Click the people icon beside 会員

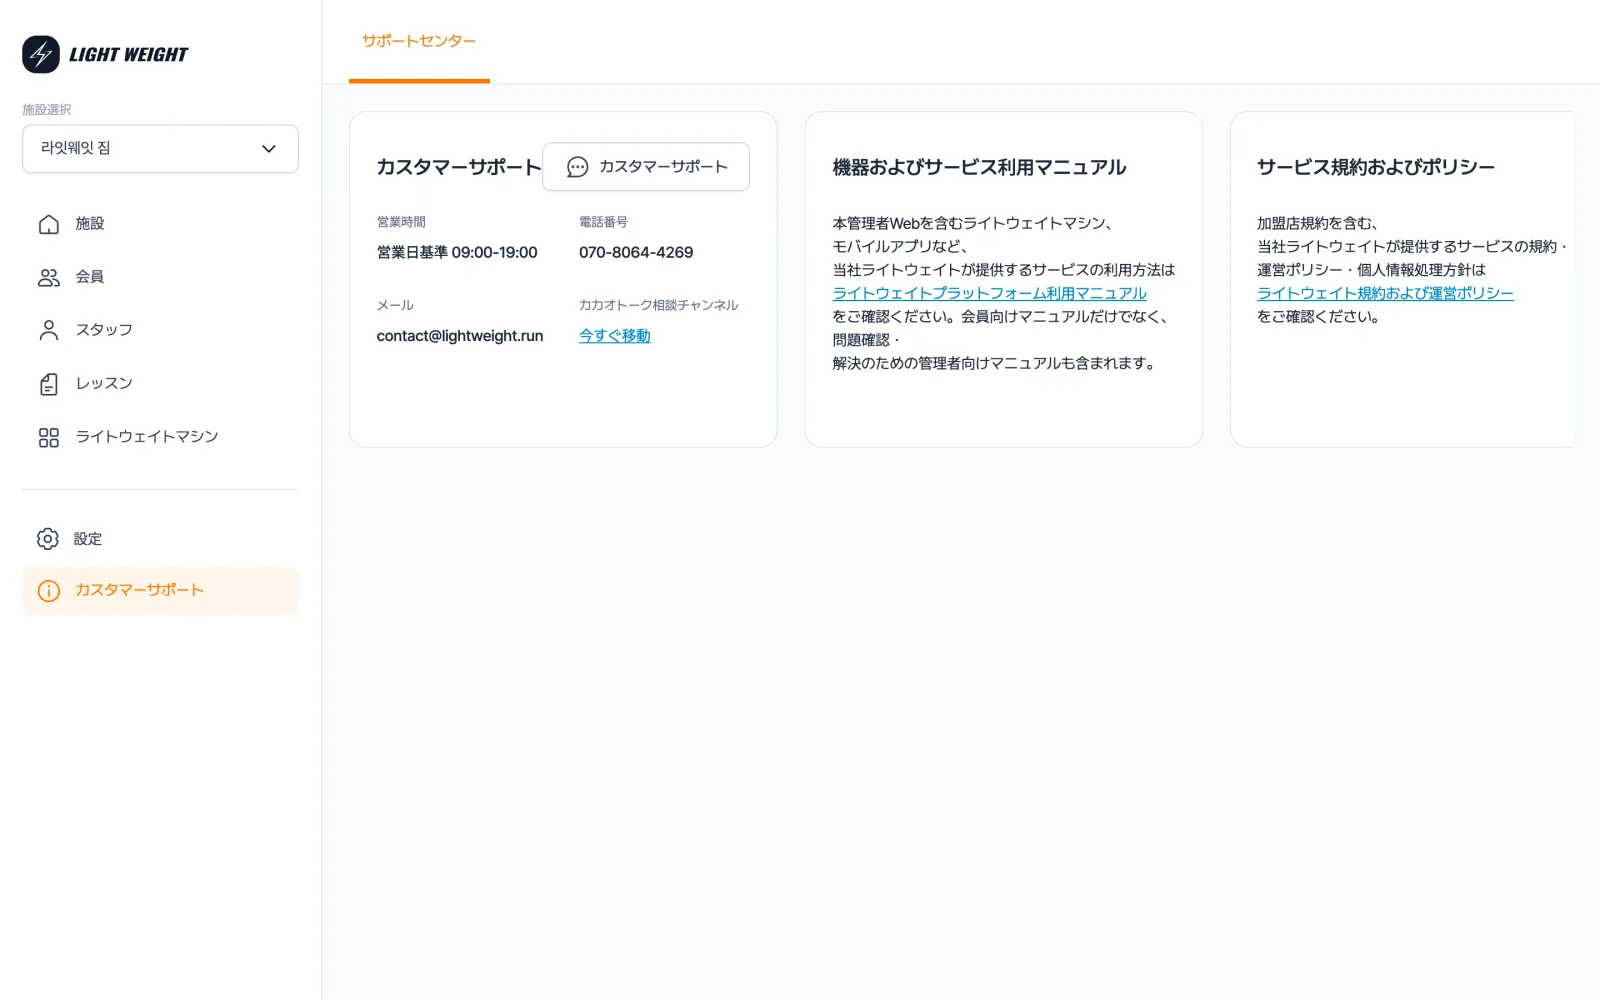(48, 277)
